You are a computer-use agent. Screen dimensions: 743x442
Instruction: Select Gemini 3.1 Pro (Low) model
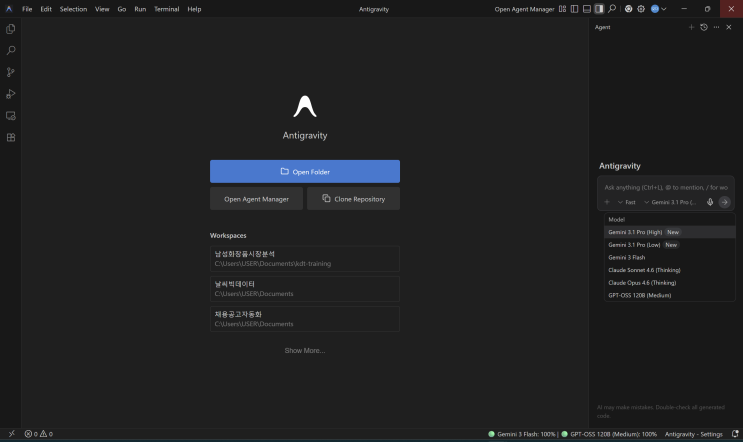pos(670,244)
